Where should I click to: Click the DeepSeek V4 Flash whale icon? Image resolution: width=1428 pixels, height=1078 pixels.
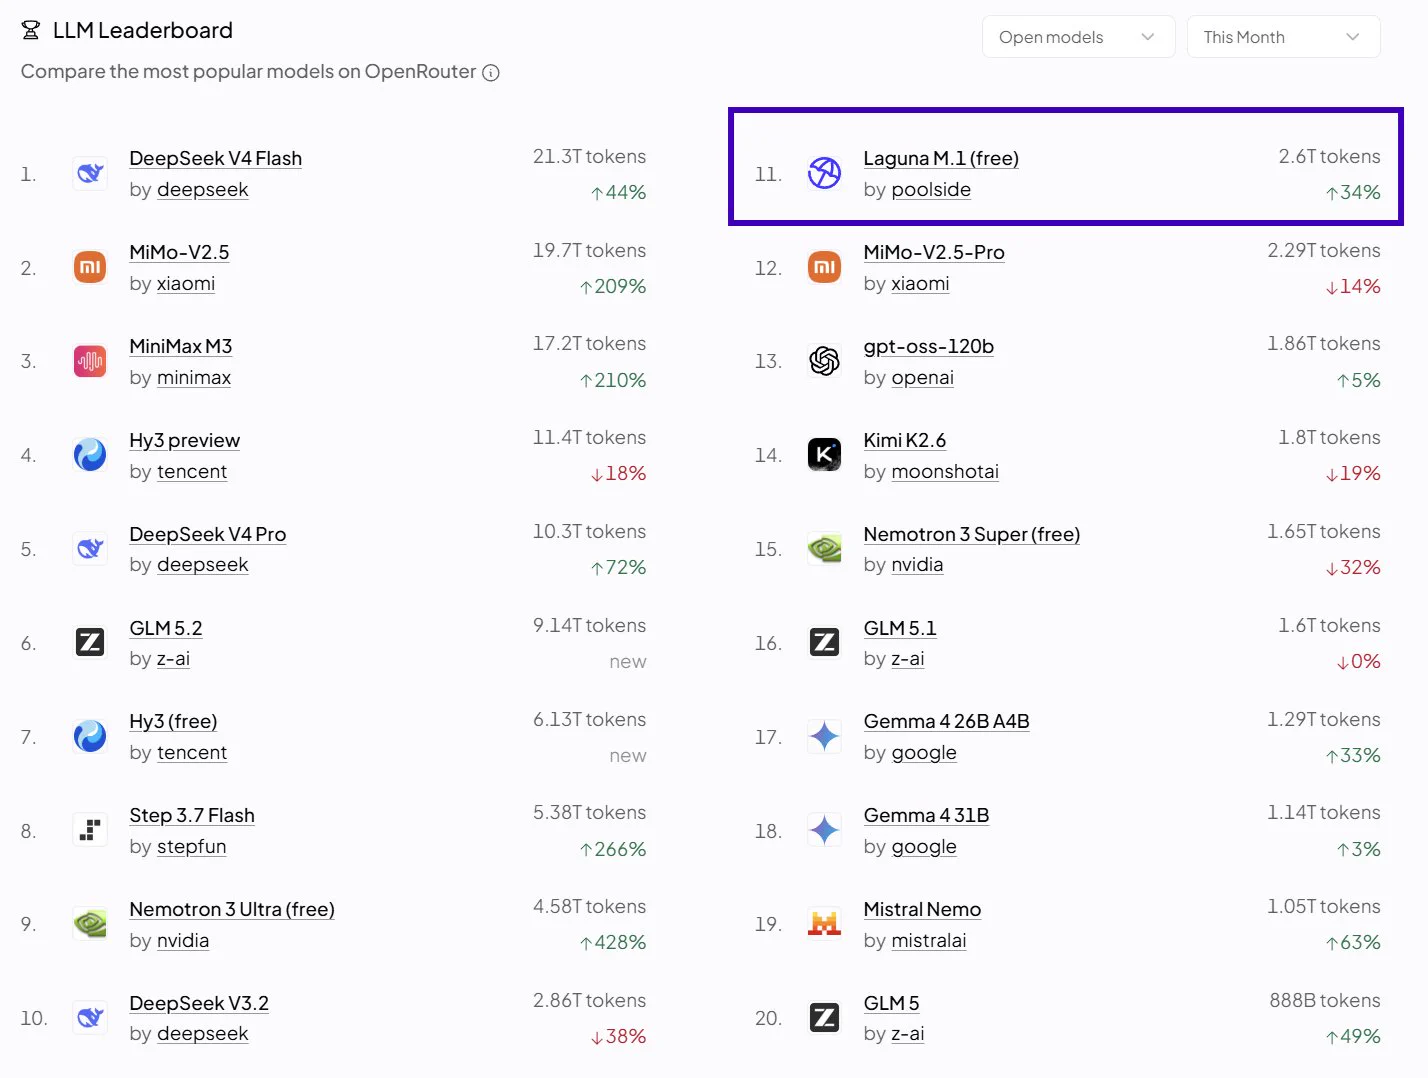click(x=90, y=173)
